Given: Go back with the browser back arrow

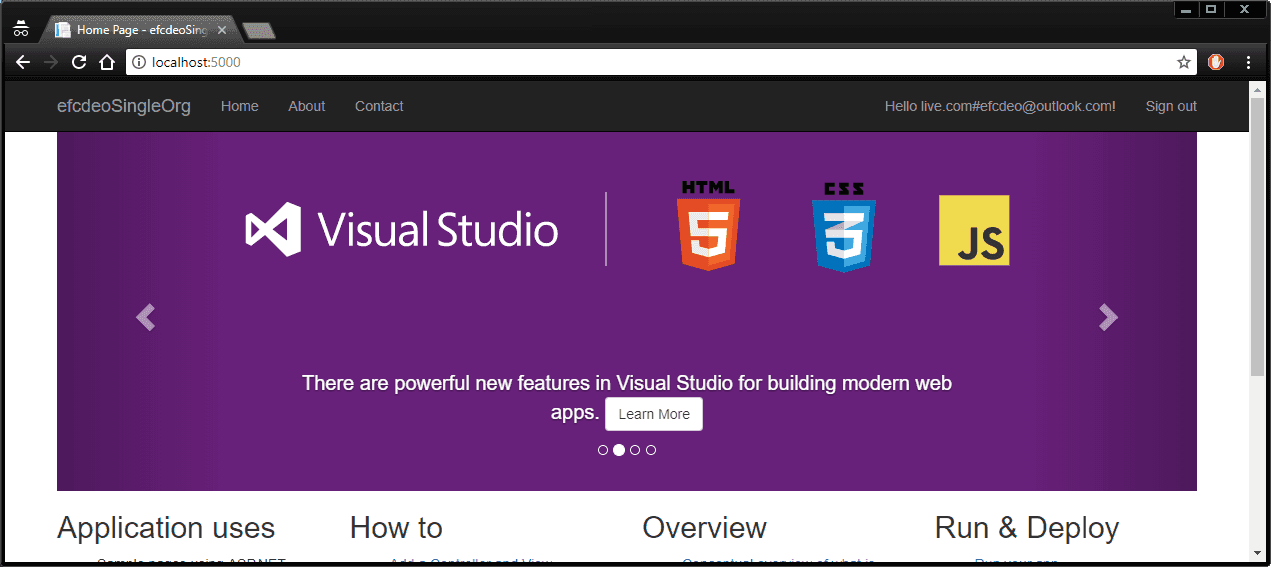Looking at the screenshot, I should click(23, 62).
